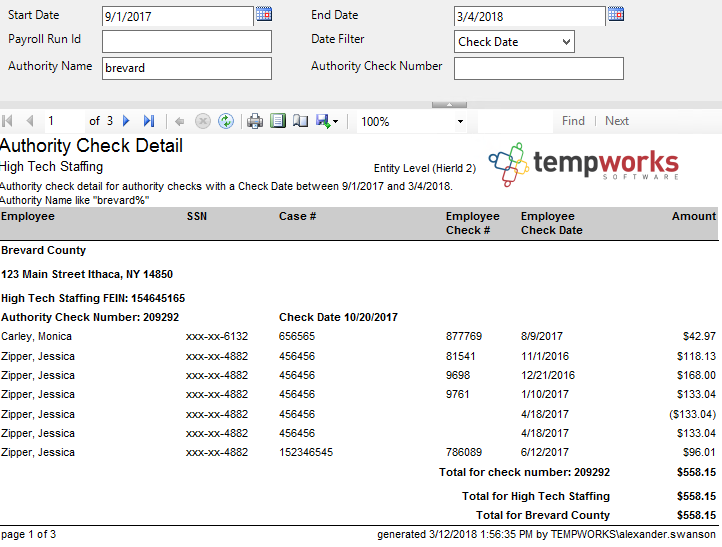This screenshot has width=722, height=547.
Task: Click case number 152346545
Action: (306, 452)
